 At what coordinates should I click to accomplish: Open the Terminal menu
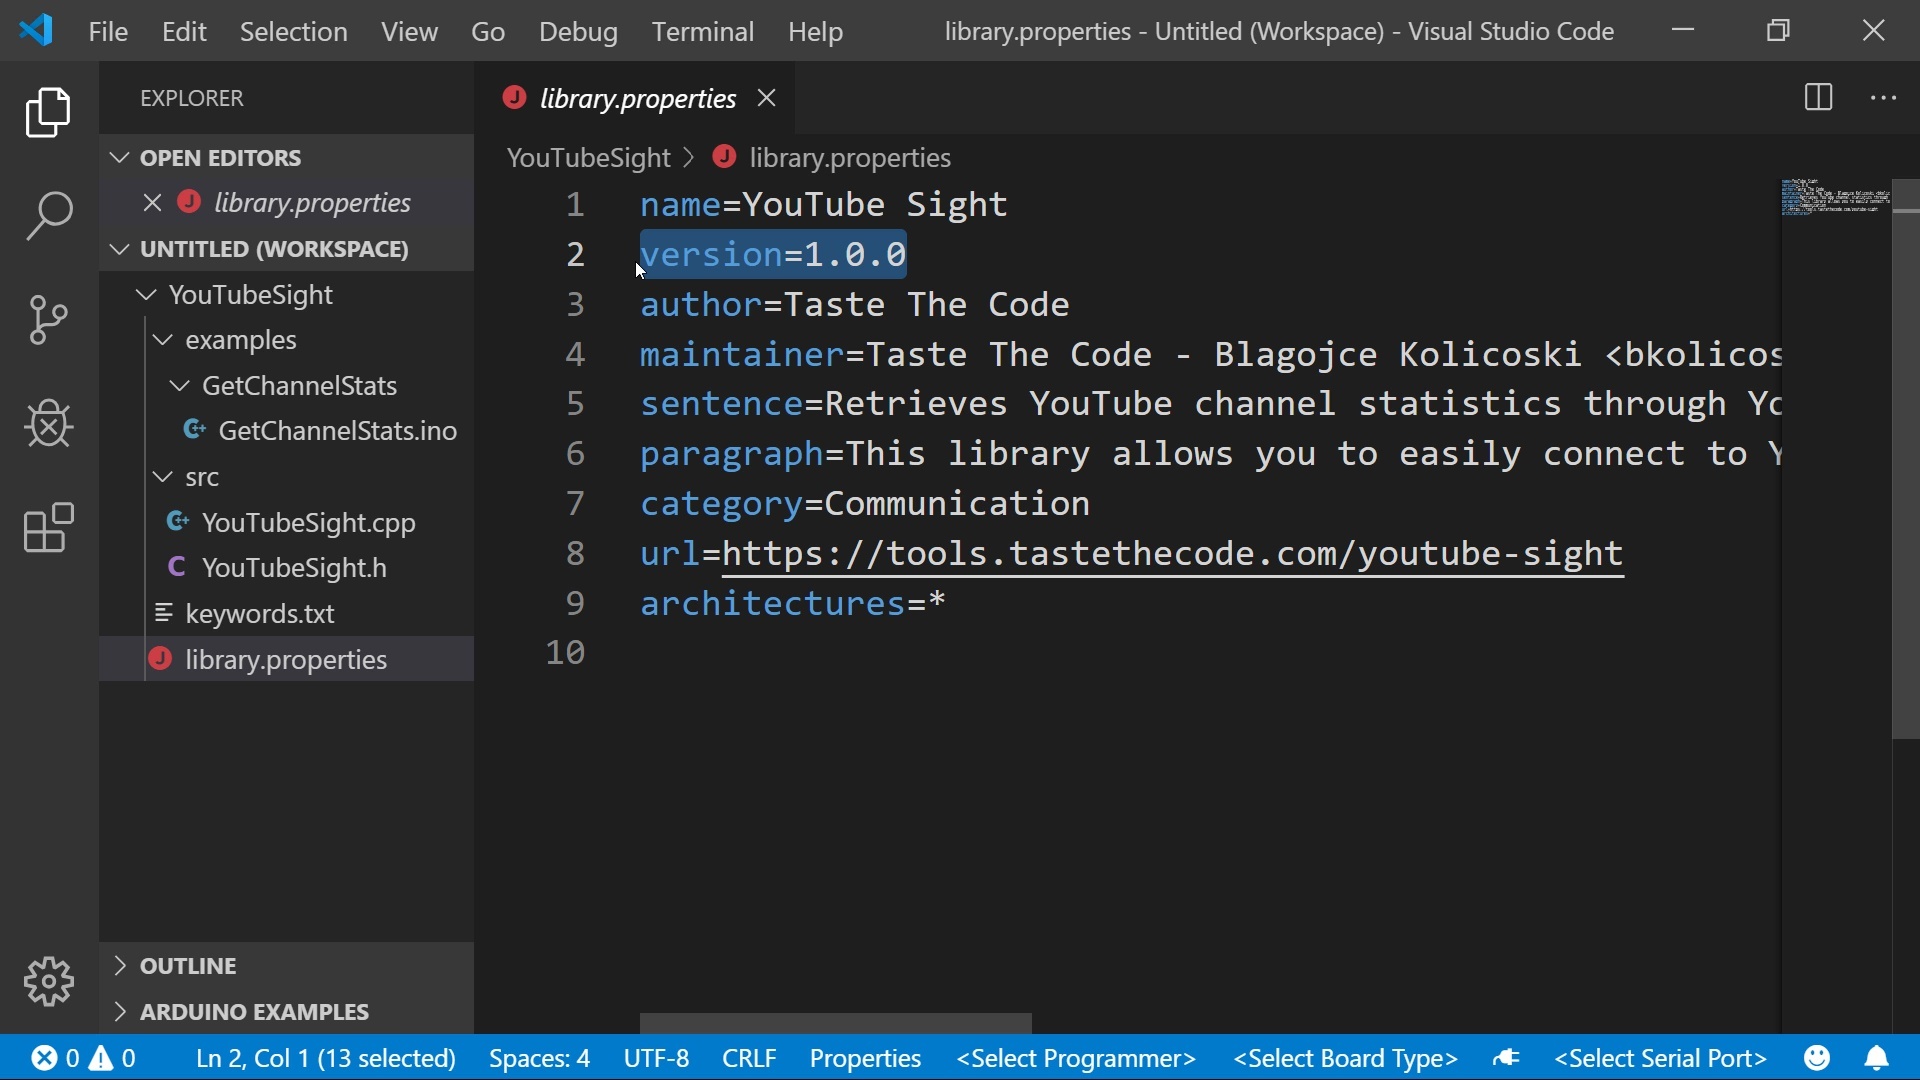(703, 31)
